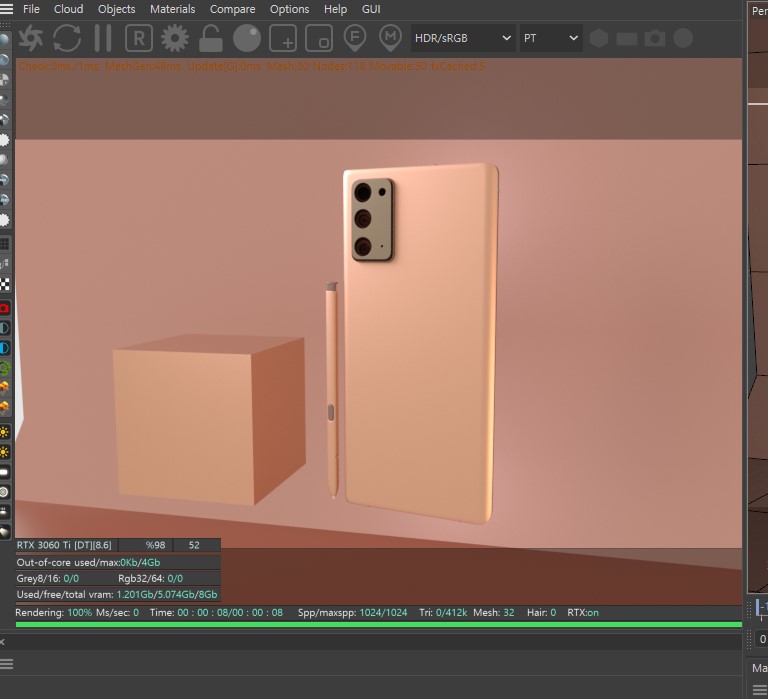768x699 pixels.
Task: Click the greyed hexagon toolbar icon
Action: (x=599, y=38)
